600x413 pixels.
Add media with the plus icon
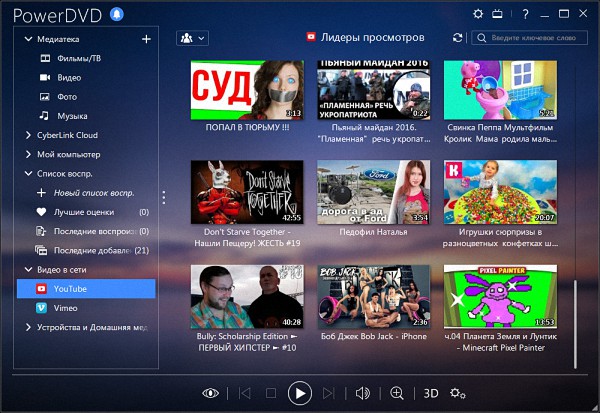(x=146, y=39)
